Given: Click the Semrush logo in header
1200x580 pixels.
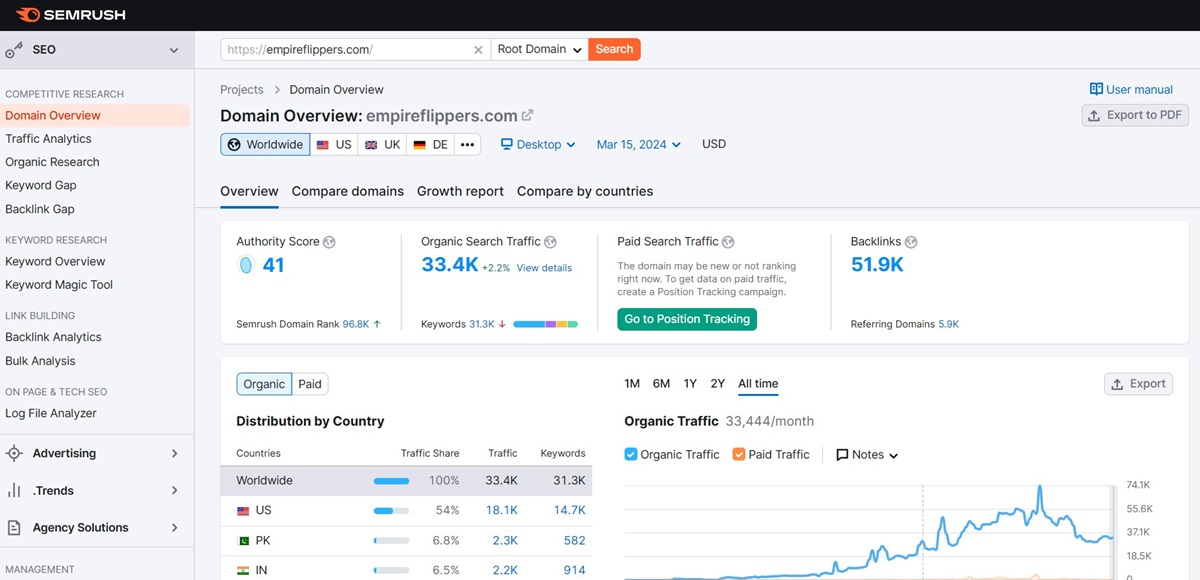Looking at the screenshot, I should click(x=70, y=15).
